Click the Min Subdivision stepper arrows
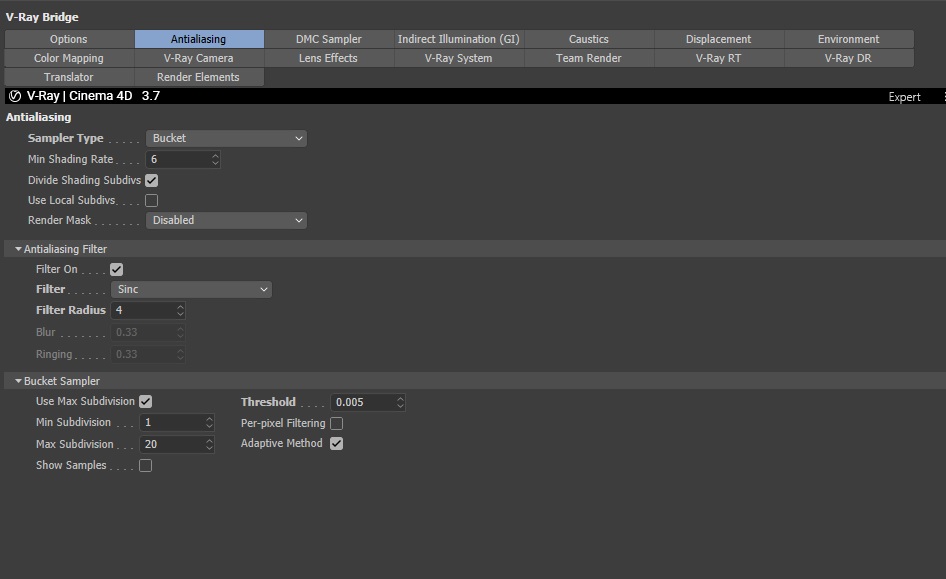946x579 pixels. coord(209,423)
